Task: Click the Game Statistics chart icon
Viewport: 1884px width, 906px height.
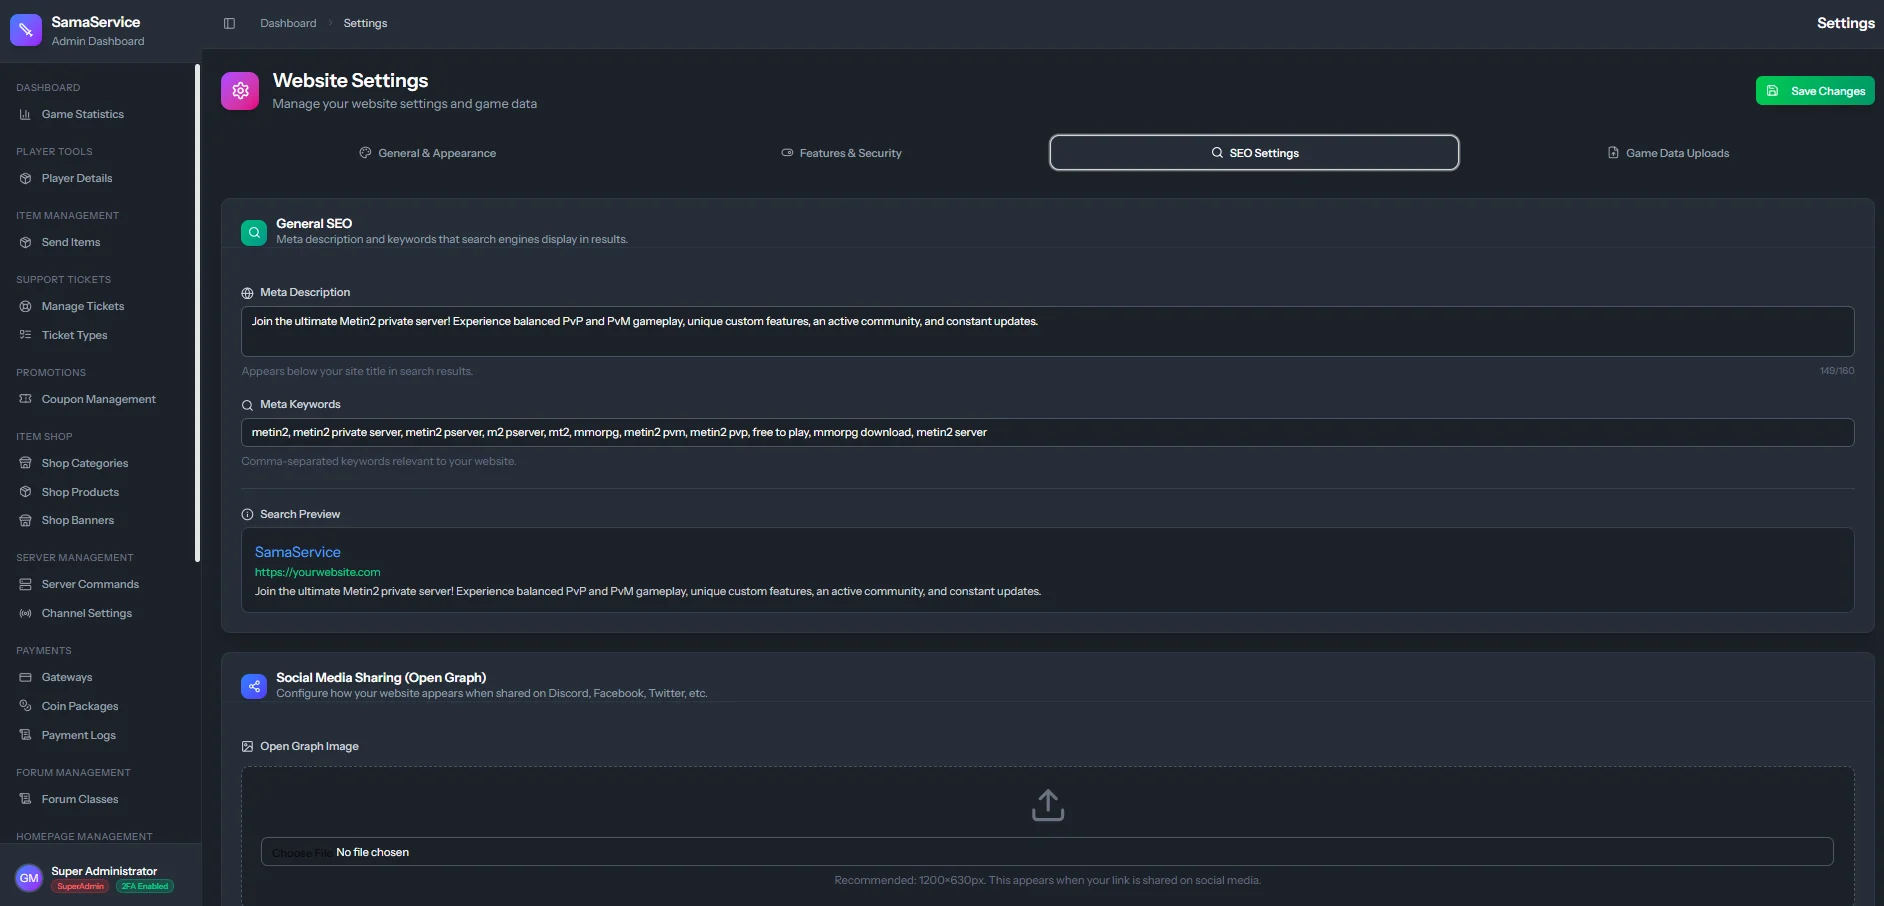Action: point(25,114)
